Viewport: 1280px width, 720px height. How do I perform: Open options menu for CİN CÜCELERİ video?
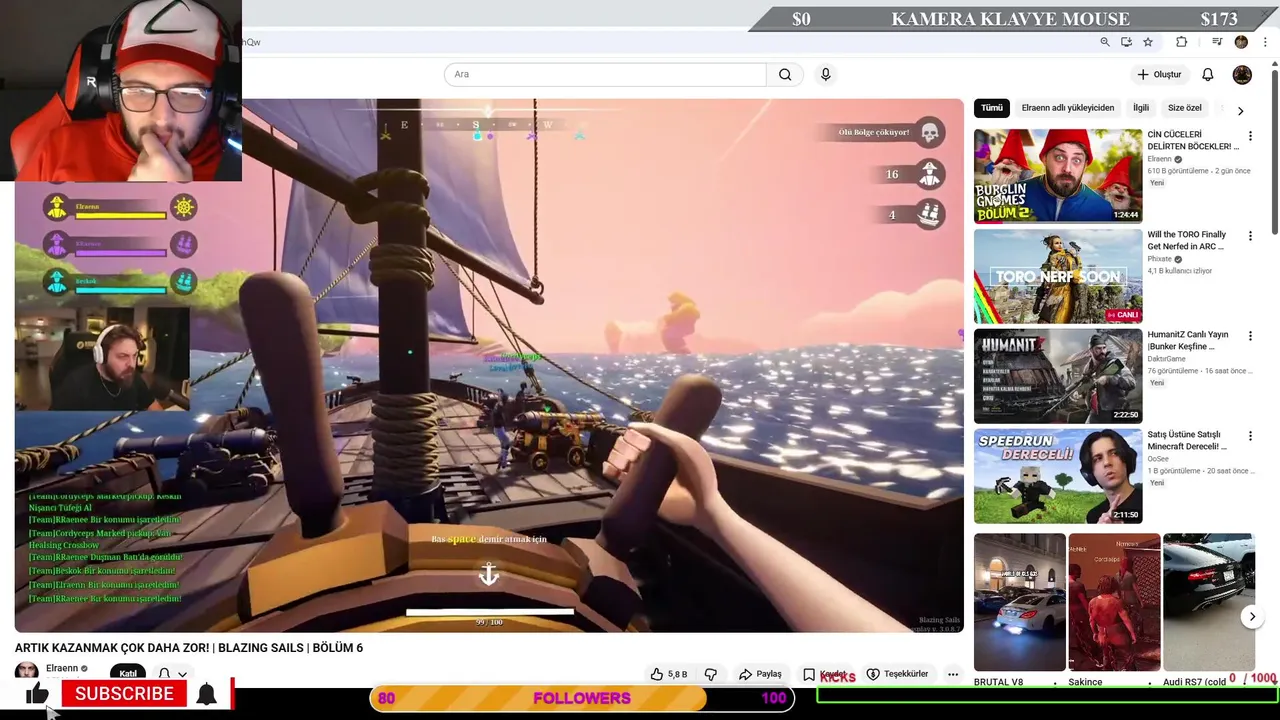(1249, 136)
